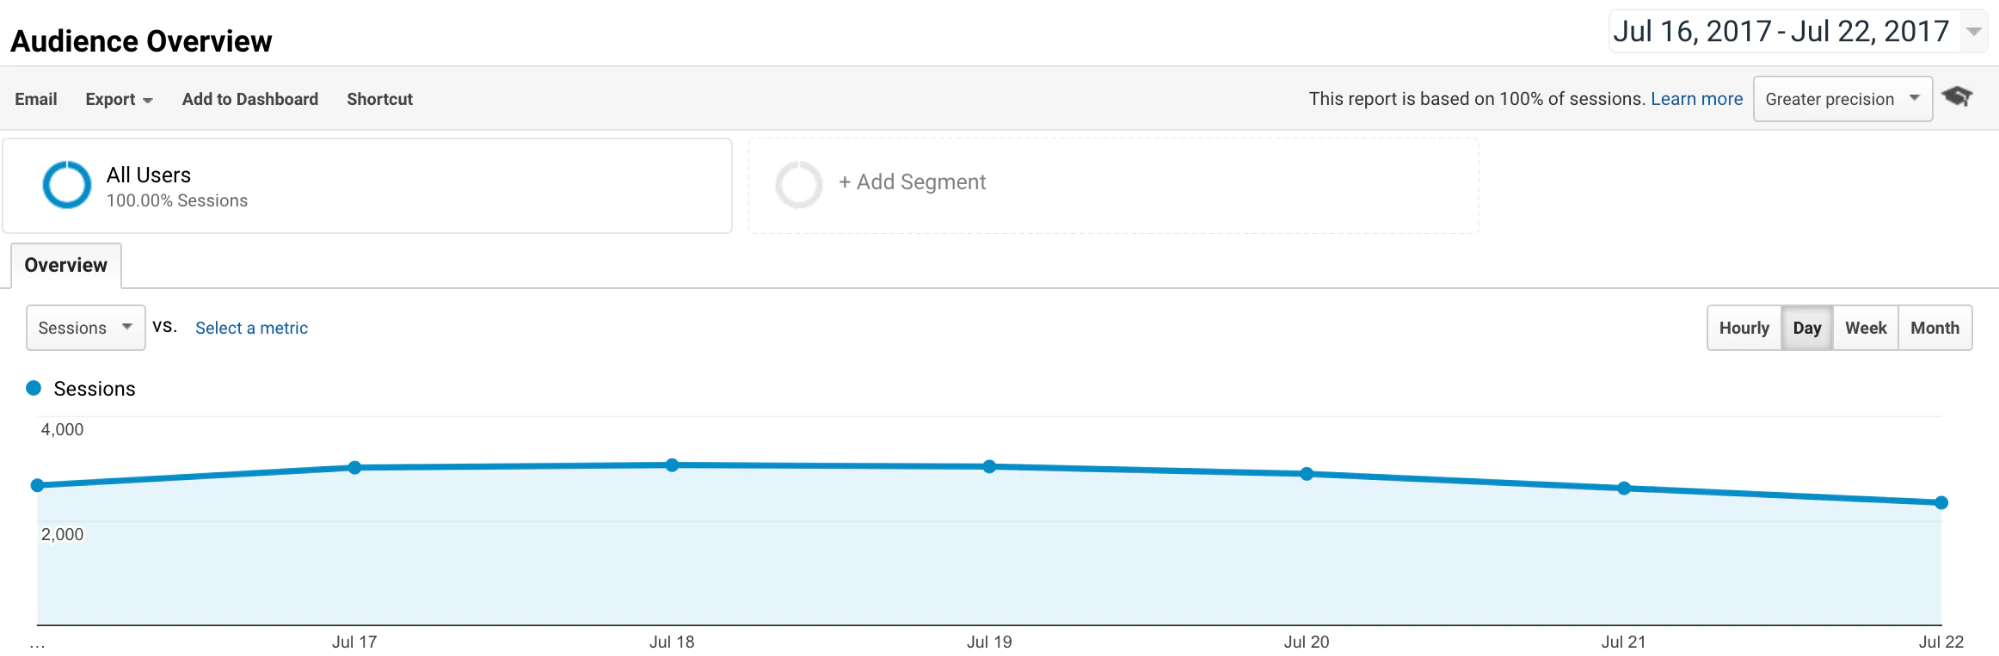This screenshot has width=1999, height=656.
Task: Click the blue Sessions legend dot
Action: (34, 388)
